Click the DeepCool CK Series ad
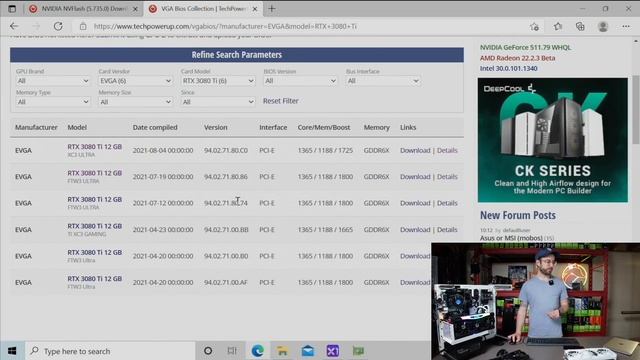The height and width of the screenshot is (360, 640). [553, 140]
